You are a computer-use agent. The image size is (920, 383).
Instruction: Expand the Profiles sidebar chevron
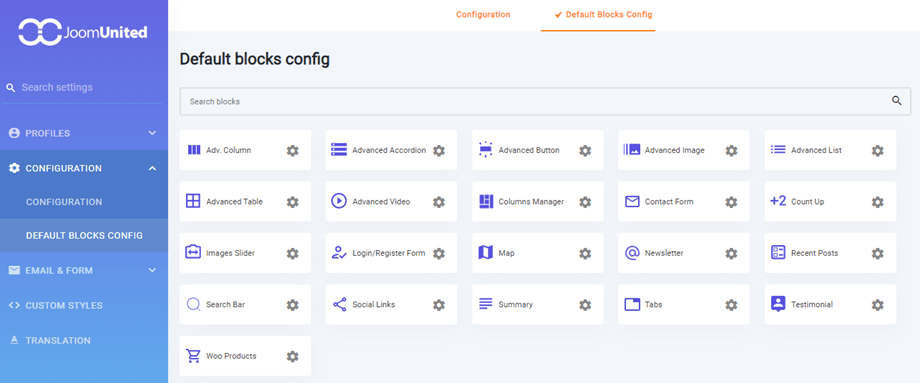pos(152,133)
